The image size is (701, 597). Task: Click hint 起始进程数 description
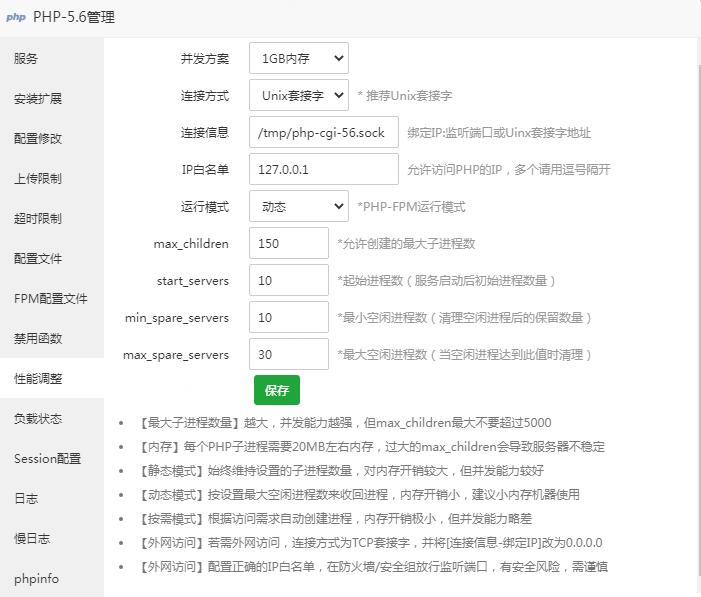(447, 281)
